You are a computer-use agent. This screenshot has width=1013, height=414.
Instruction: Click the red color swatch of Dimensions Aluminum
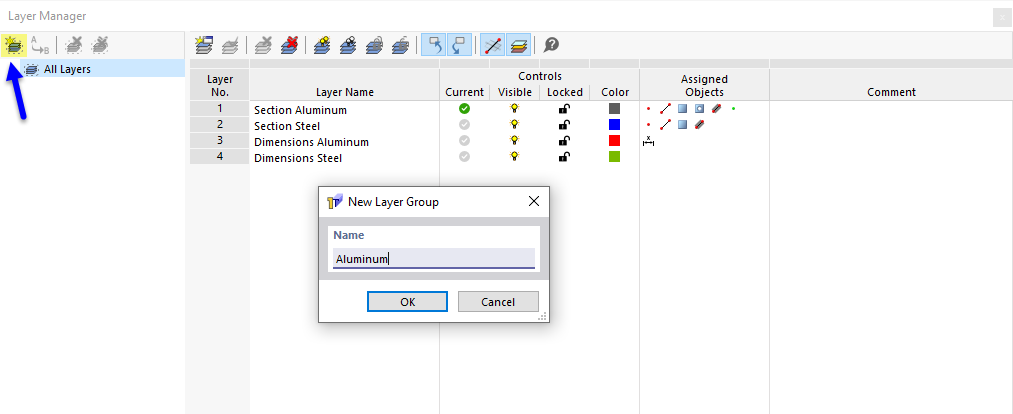click(614, 140)
